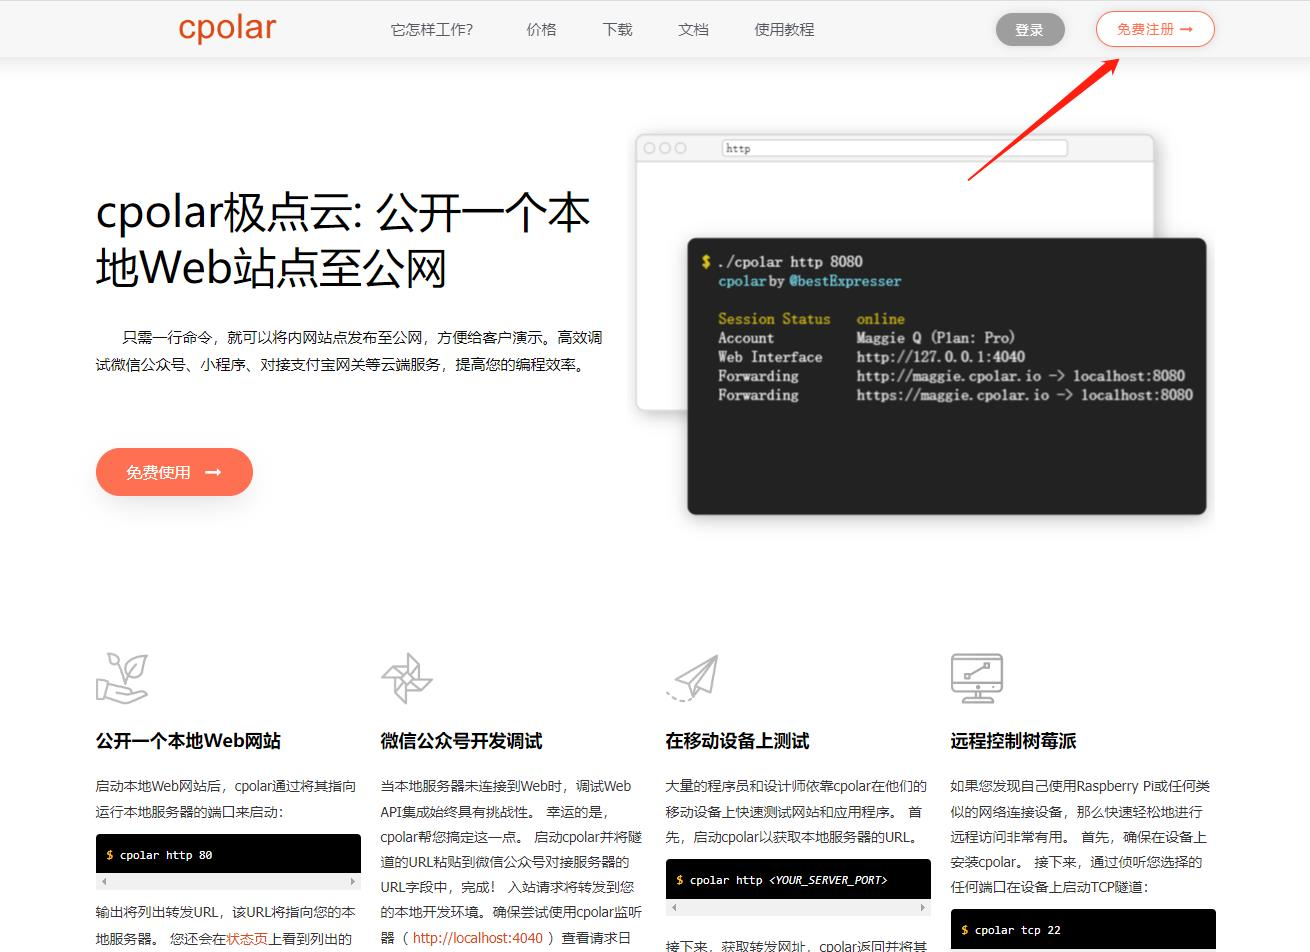
Task: Open the http://localhost:4040 link
Action: (x=477, y=938)
